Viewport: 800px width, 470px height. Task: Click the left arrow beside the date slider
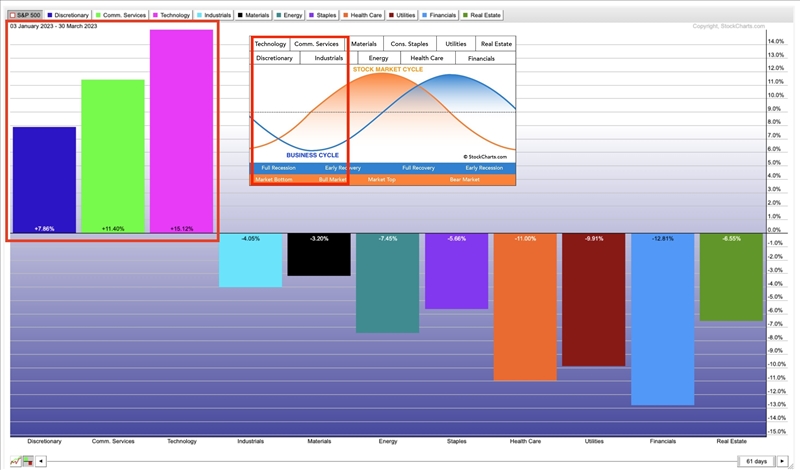point(41,461)
